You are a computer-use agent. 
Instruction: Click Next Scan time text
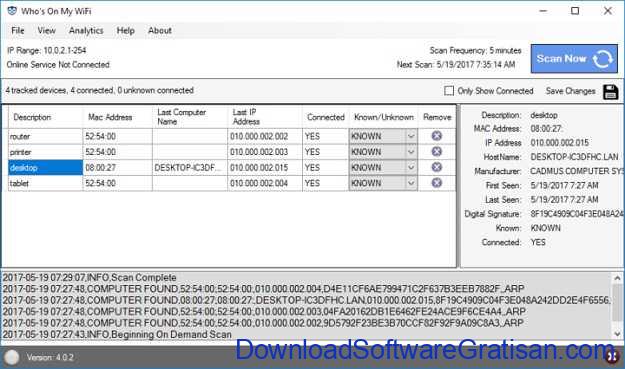click(456, 64)
